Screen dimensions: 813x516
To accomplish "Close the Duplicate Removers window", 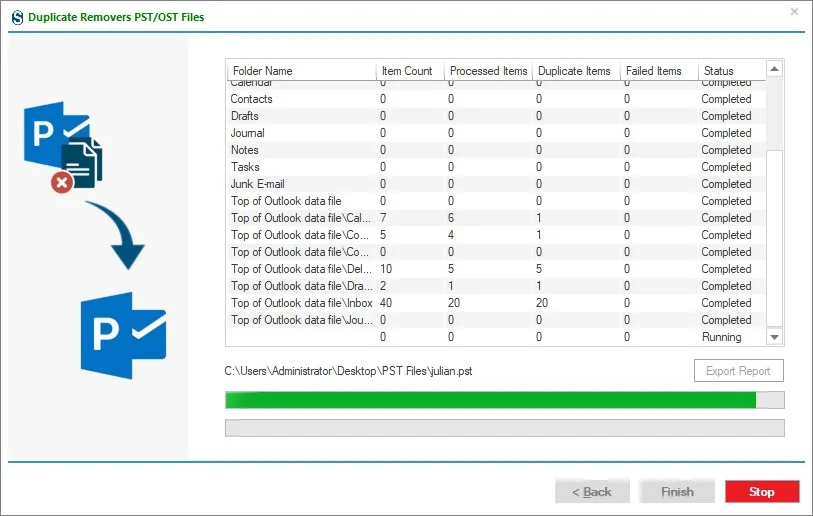I will pyautogui.click(x=794, y=11).
